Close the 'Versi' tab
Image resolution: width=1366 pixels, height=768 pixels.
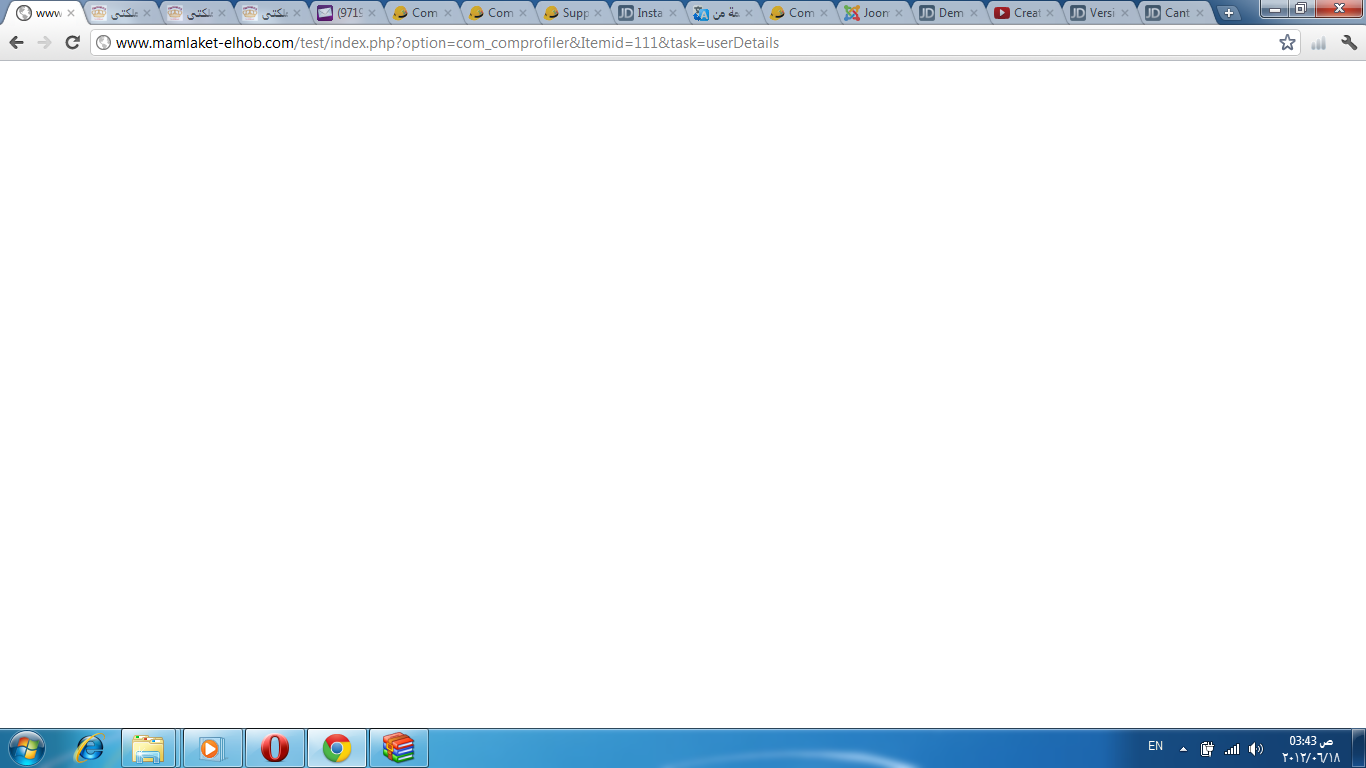click(x=1124, y=13)
